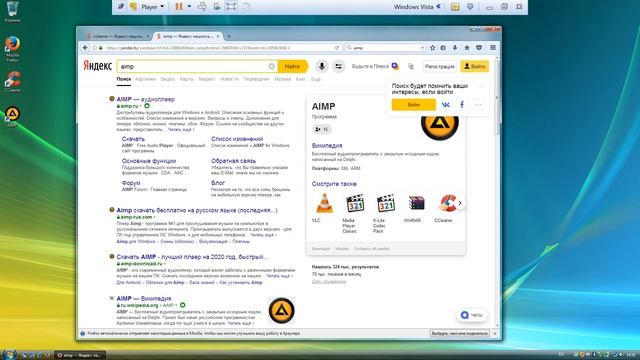This screenshot has height=360, width=640.
Task: Open the AIMP — Википедия result
Action: 144,298
